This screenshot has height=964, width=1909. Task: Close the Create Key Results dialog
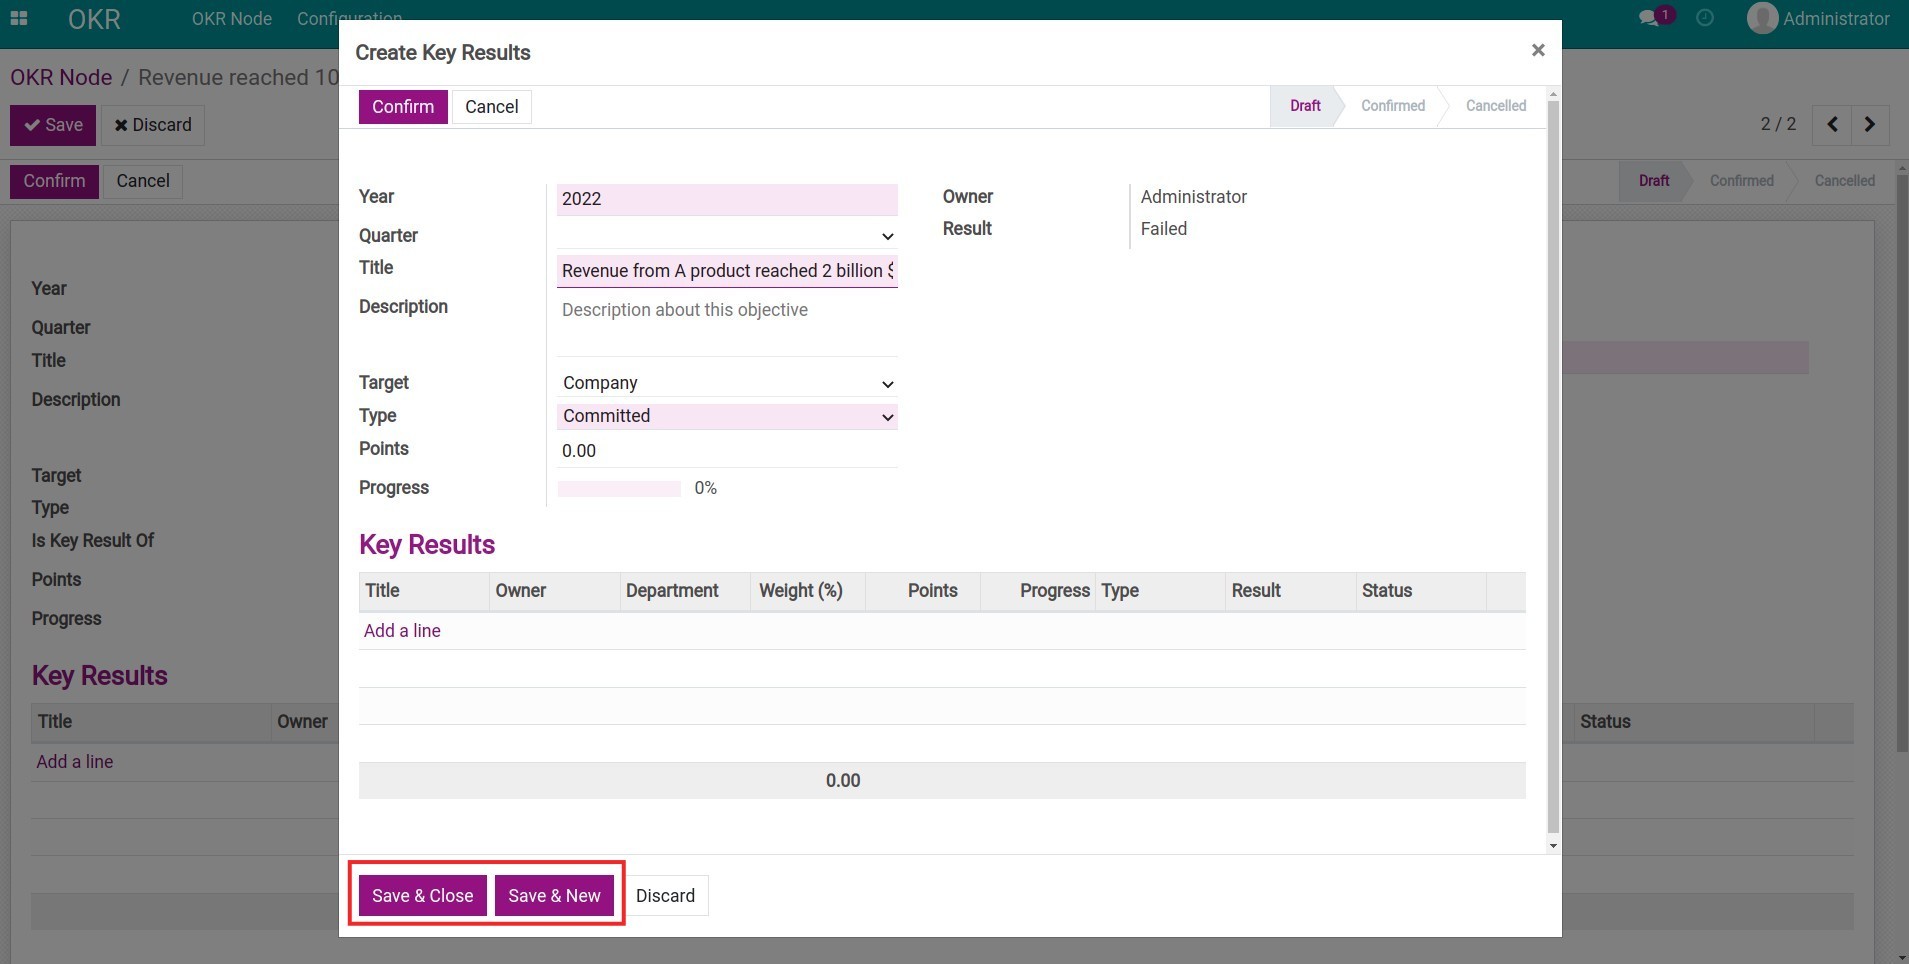1538,50
